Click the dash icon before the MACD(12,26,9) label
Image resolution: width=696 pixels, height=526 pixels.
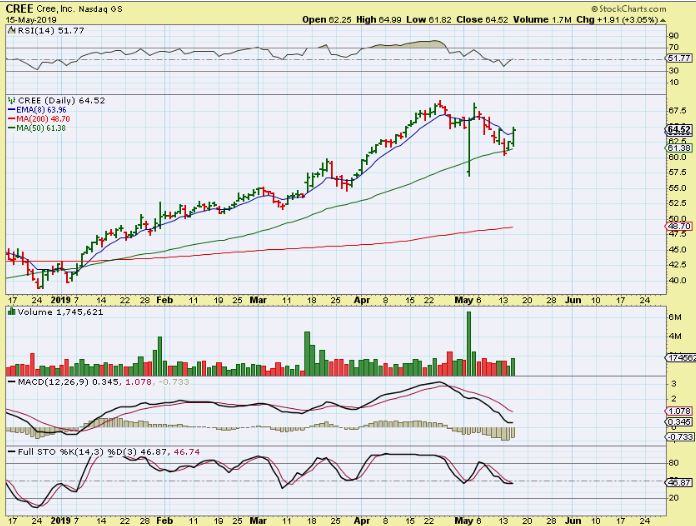(x=12, y=382)
